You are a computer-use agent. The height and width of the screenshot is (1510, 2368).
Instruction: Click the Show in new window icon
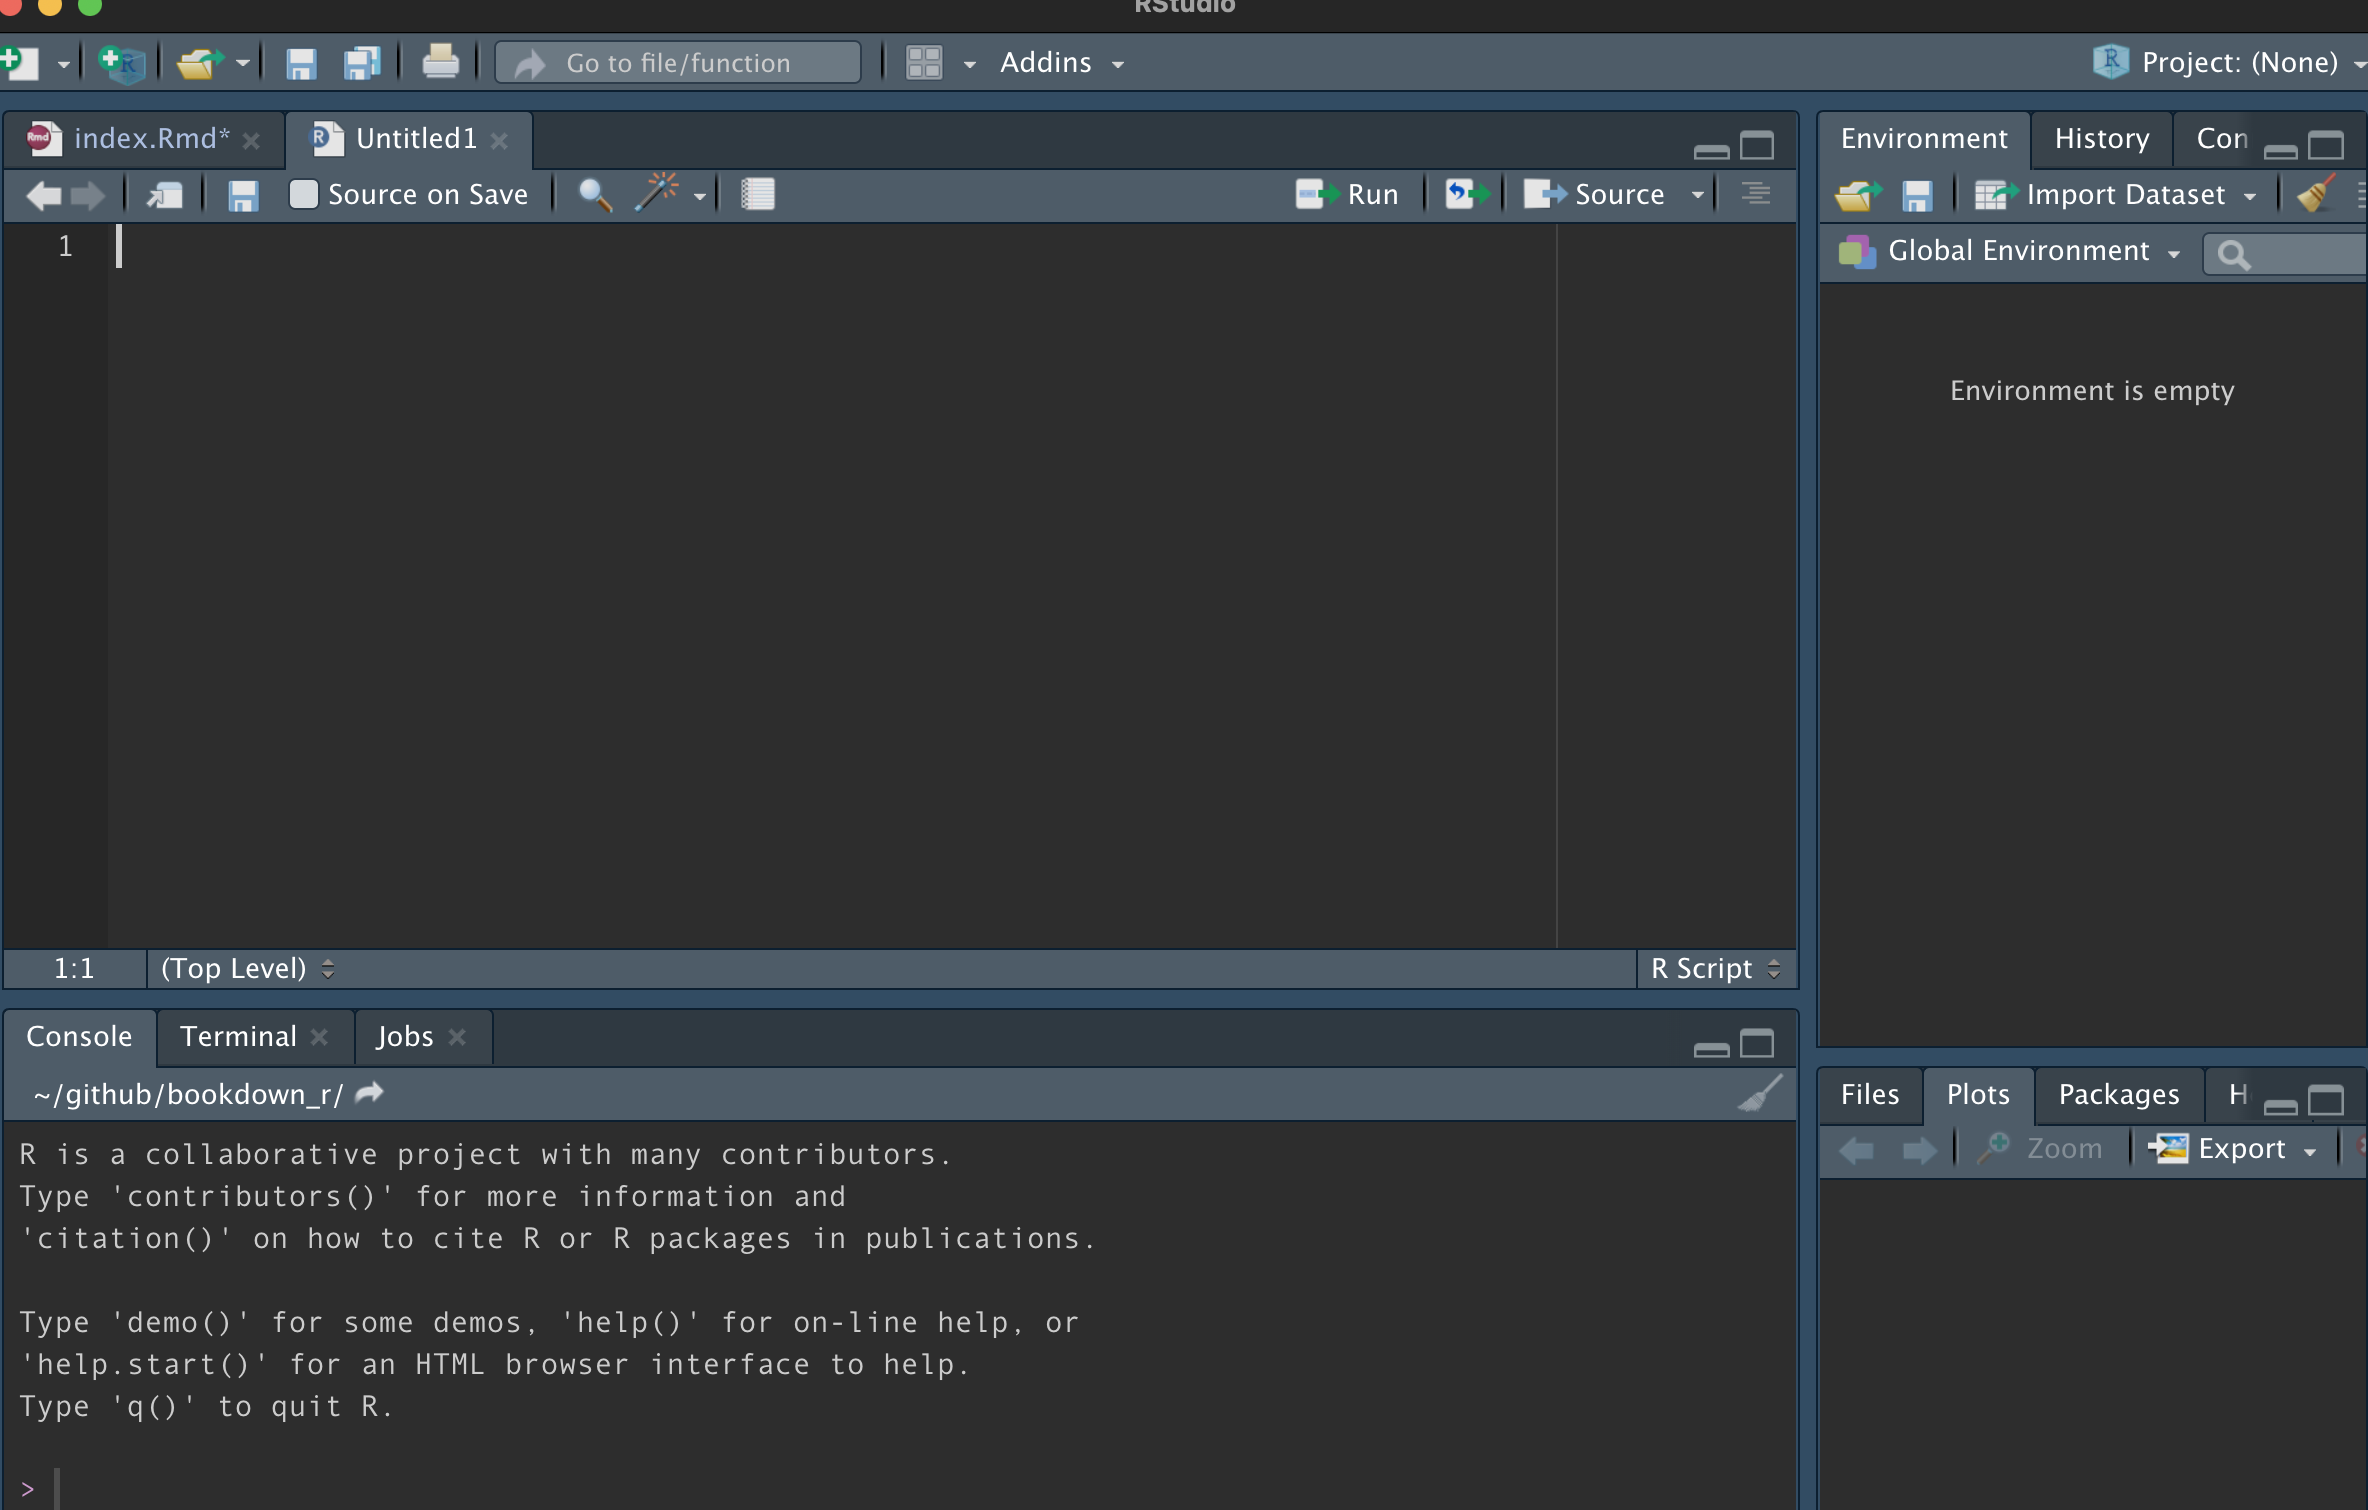coord(165,194)
